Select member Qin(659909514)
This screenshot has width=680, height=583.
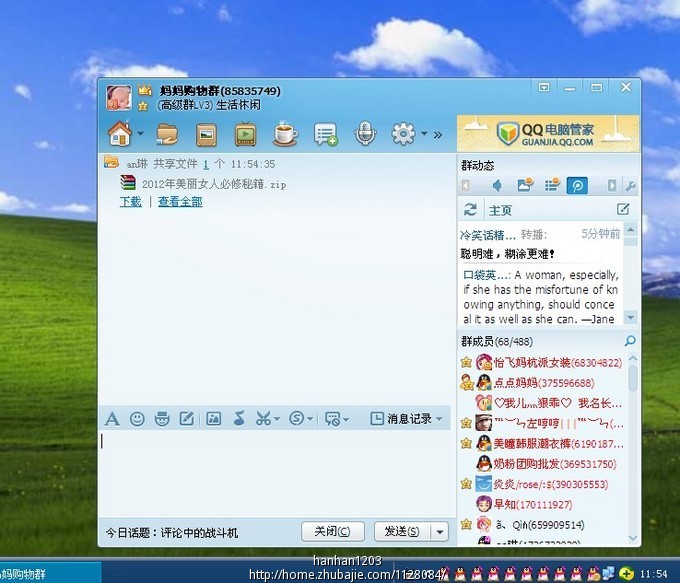541,524
